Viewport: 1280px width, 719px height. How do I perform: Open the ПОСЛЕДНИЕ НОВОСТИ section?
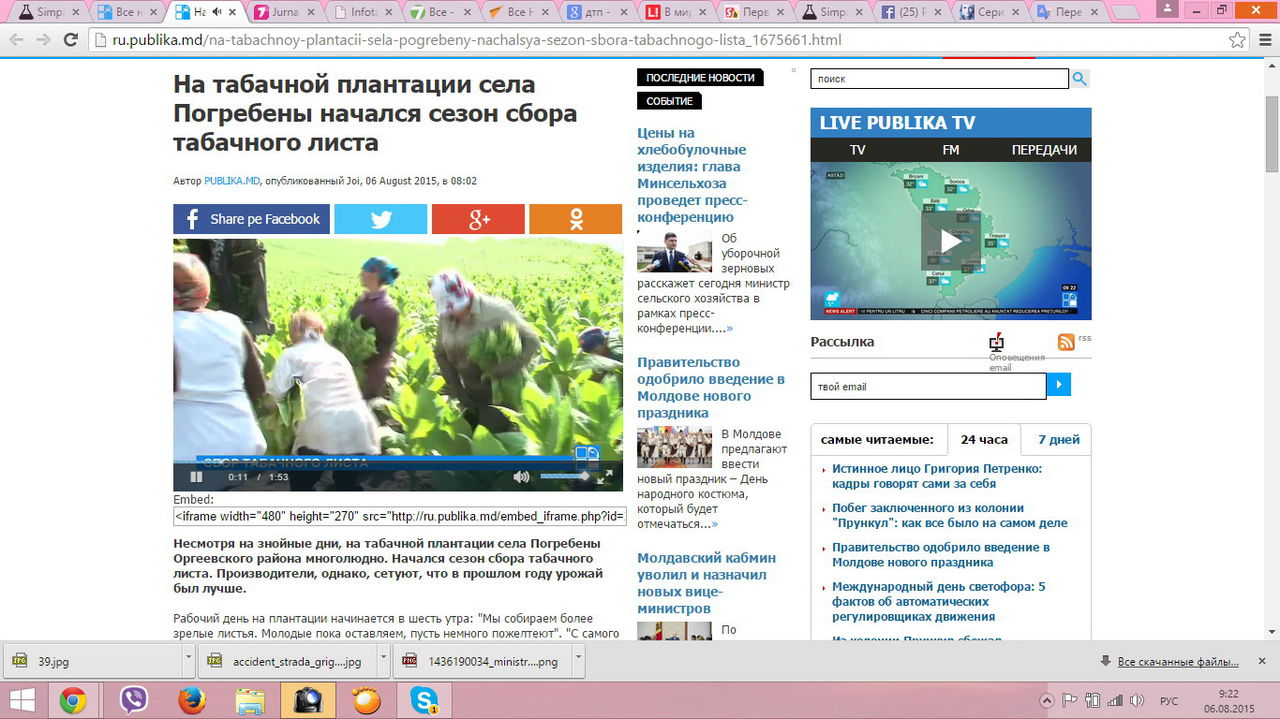tap(700, 78)
